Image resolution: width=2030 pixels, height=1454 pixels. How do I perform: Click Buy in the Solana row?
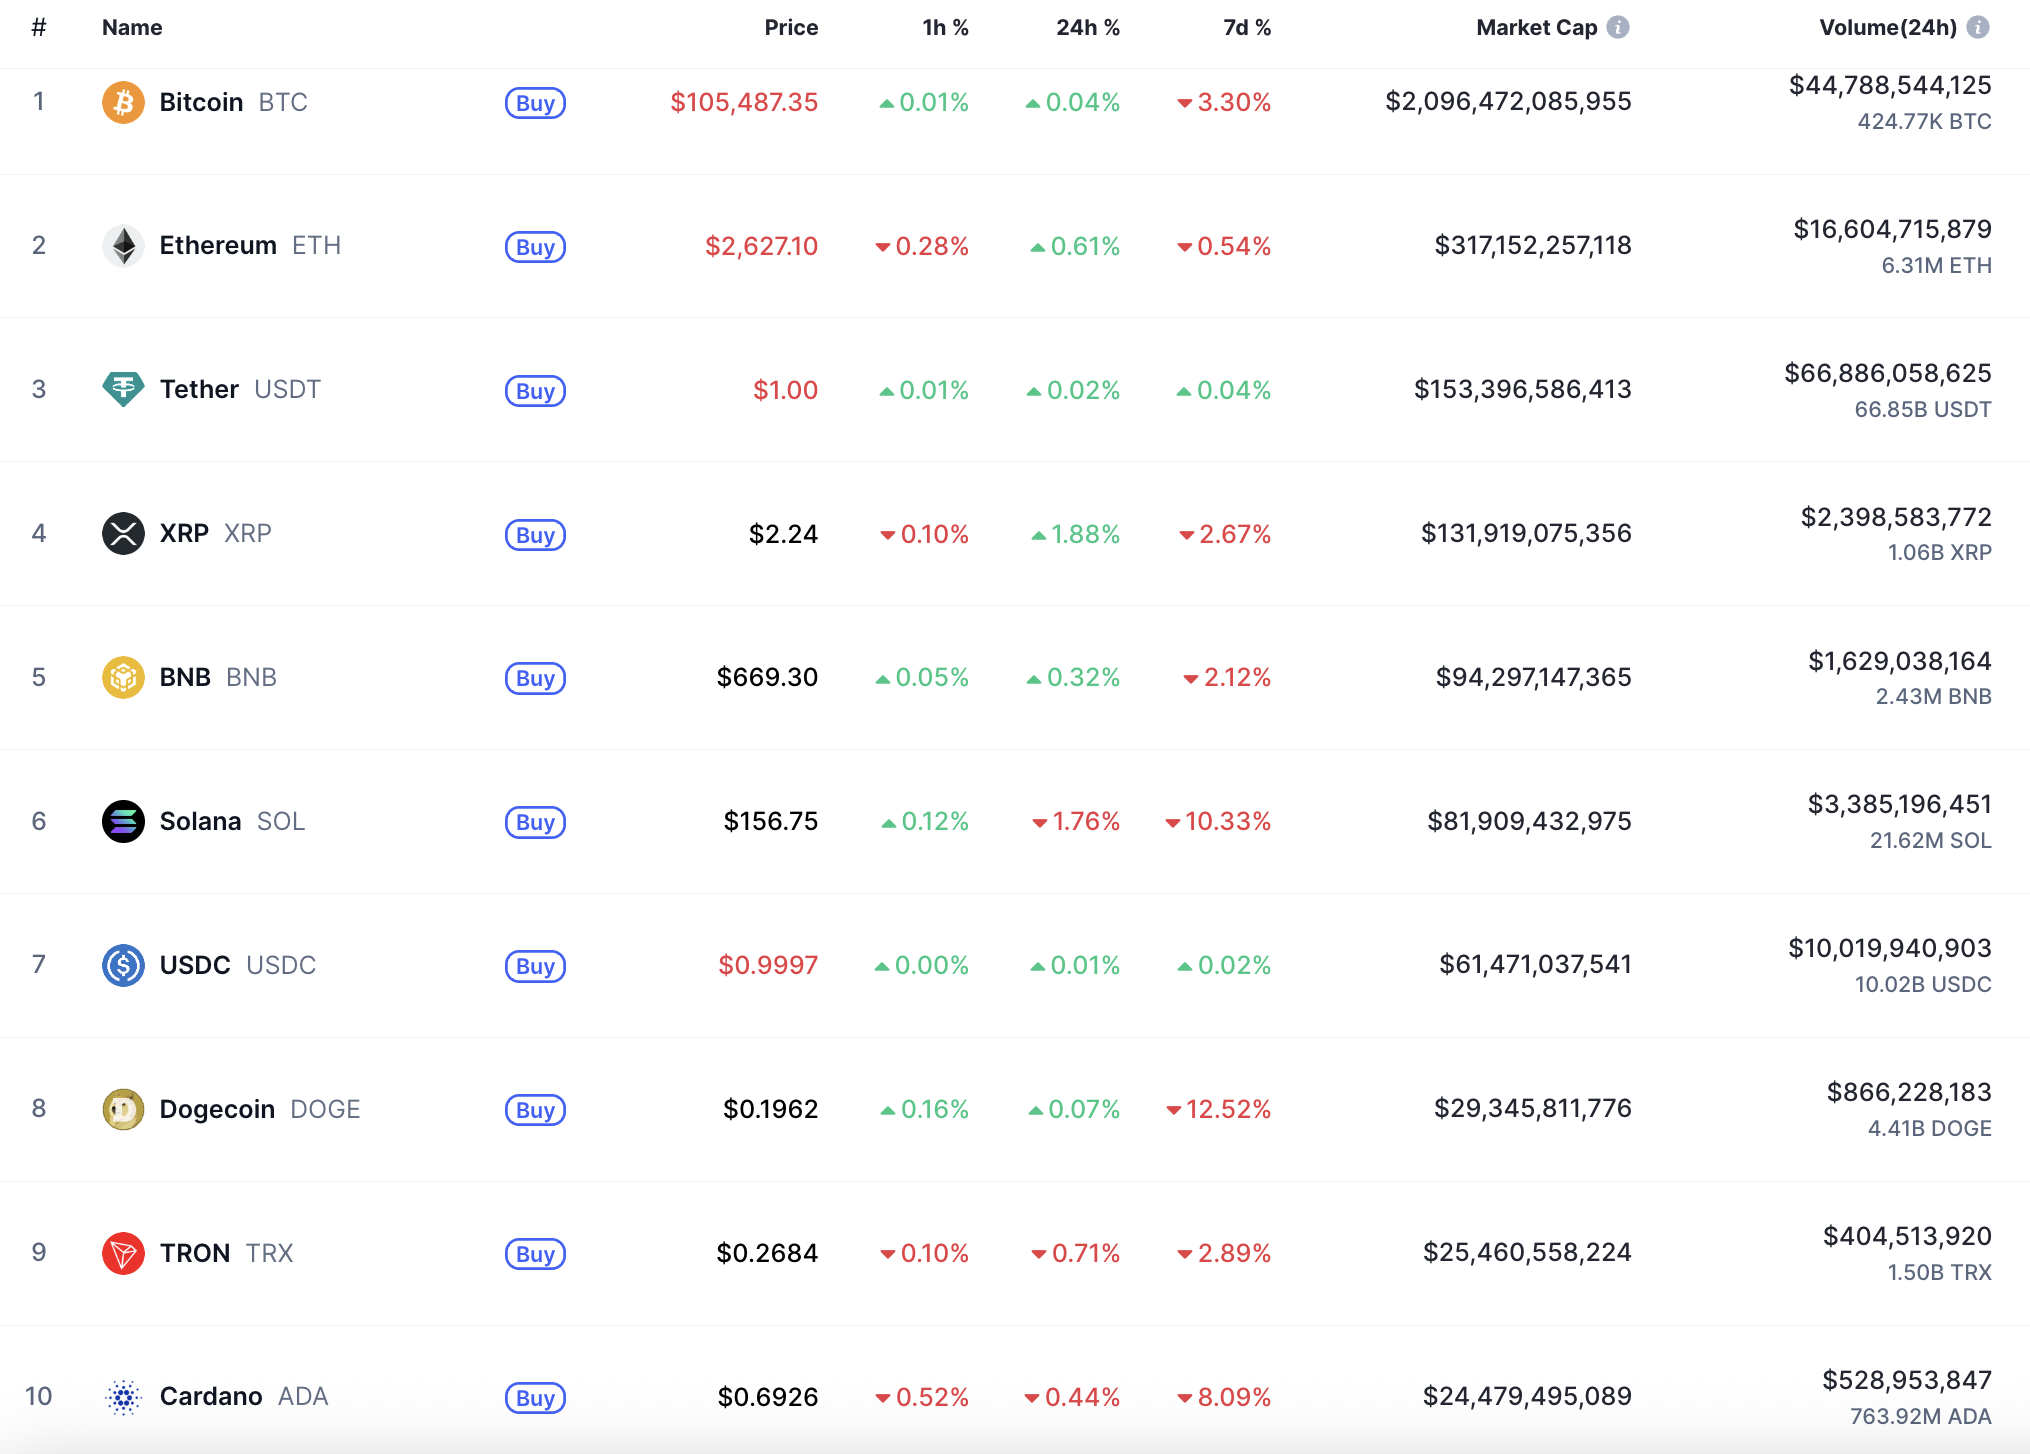click(535, 822)
